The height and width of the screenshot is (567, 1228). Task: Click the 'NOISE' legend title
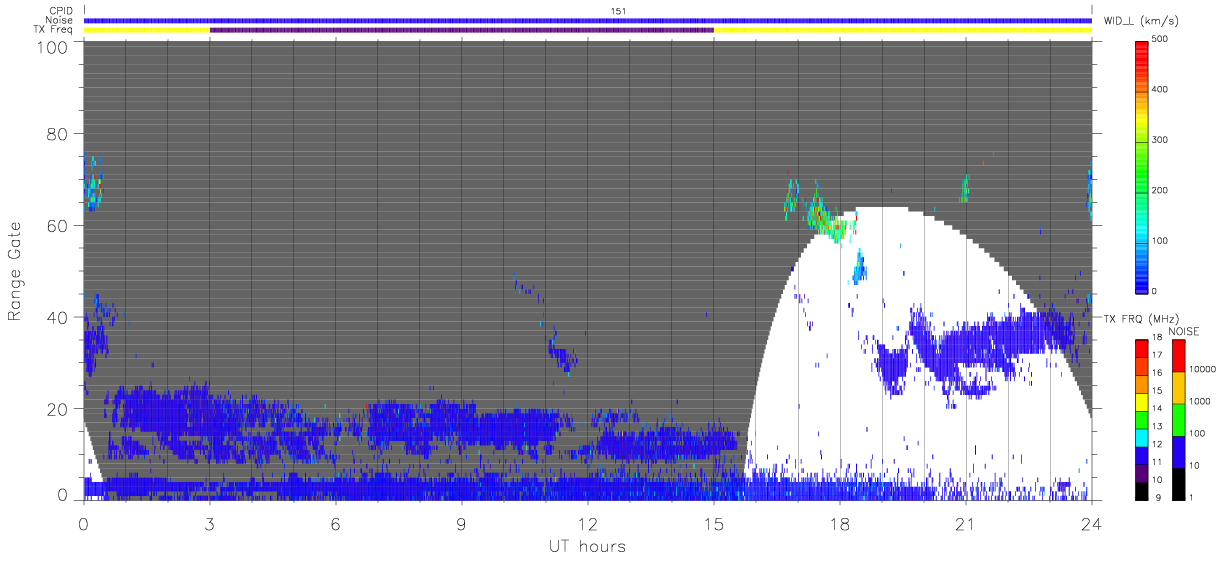[x=1183, y=331]
